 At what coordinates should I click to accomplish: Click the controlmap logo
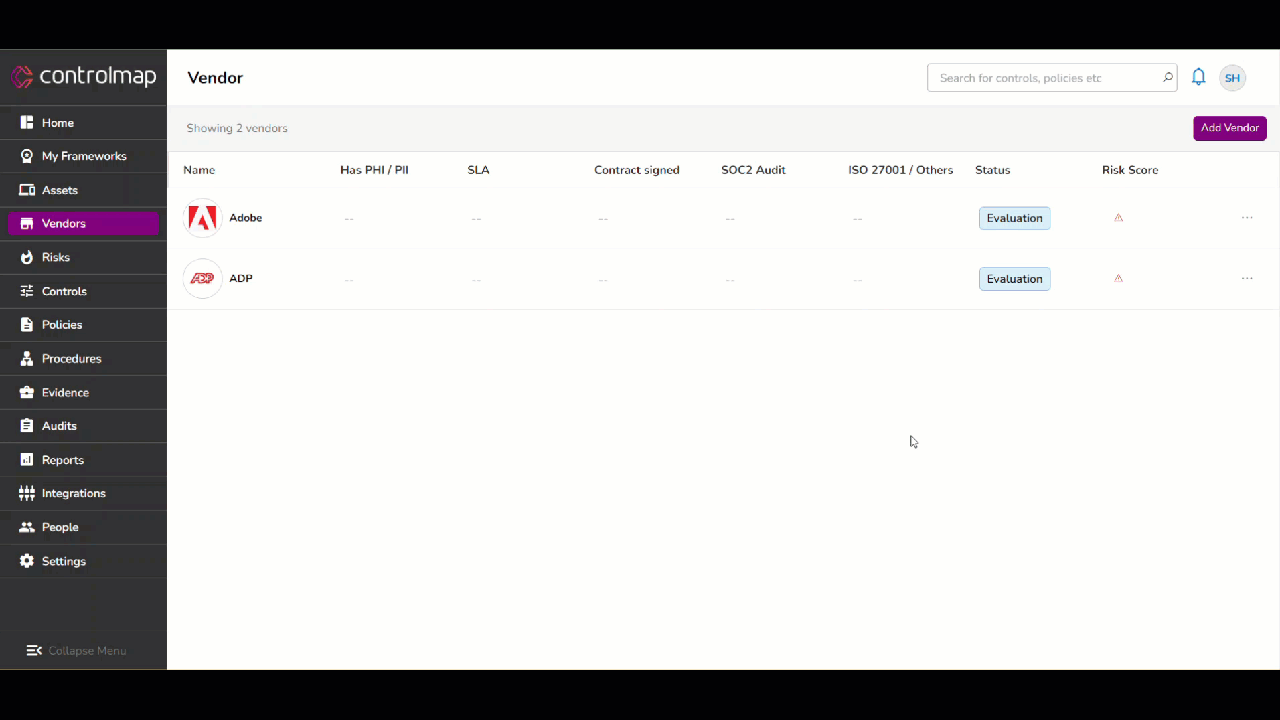coord(85,76)
